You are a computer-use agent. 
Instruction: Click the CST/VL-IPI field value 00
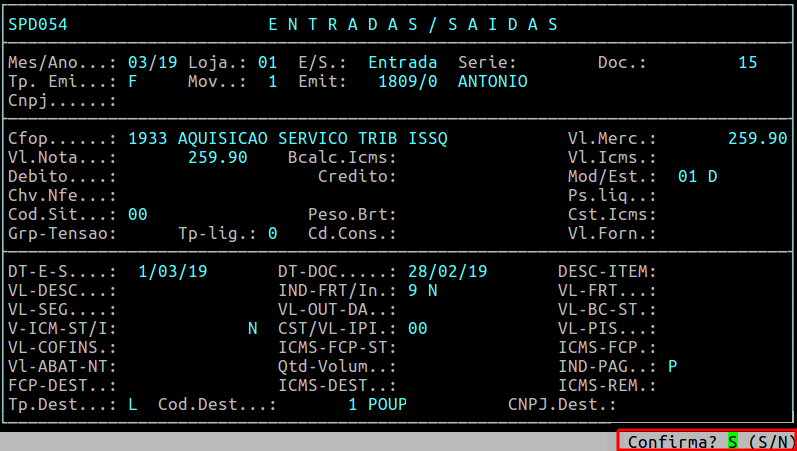(417, 328)
